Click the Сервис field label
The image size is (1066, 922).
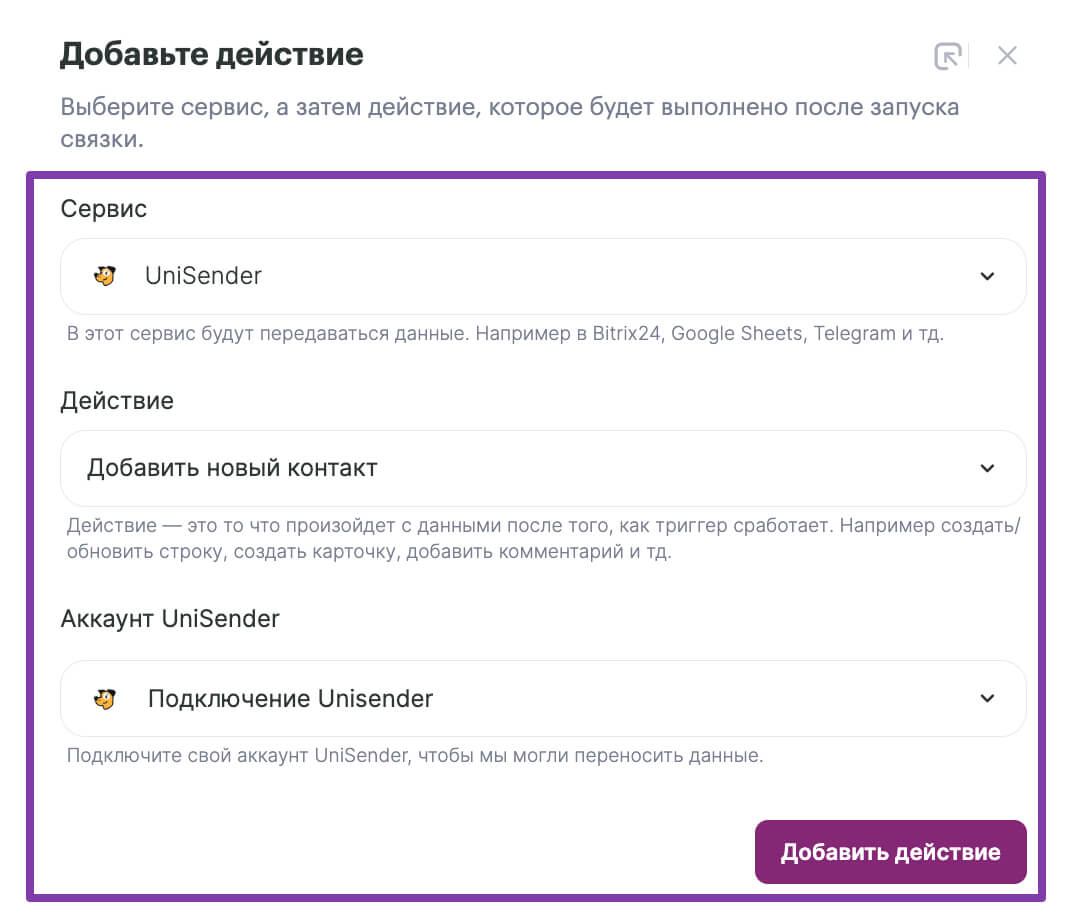pyautogui.click(x=103, y=209)
